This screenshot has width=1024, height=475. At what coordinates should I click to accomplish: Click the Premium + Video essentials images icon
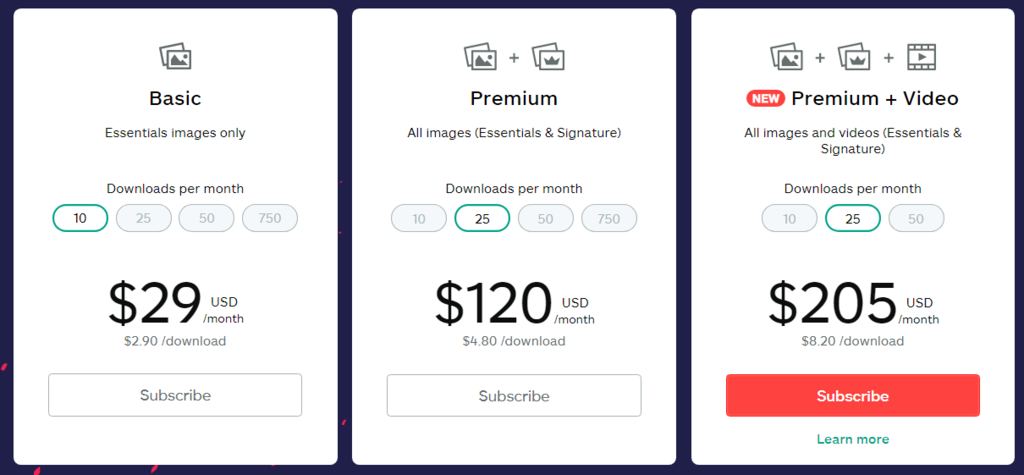tap(786, 56)
